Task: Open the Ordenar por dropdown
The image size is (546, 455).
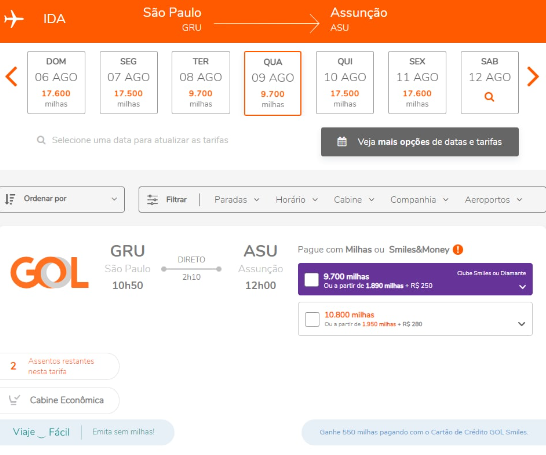Action: [x=62, y=199]
